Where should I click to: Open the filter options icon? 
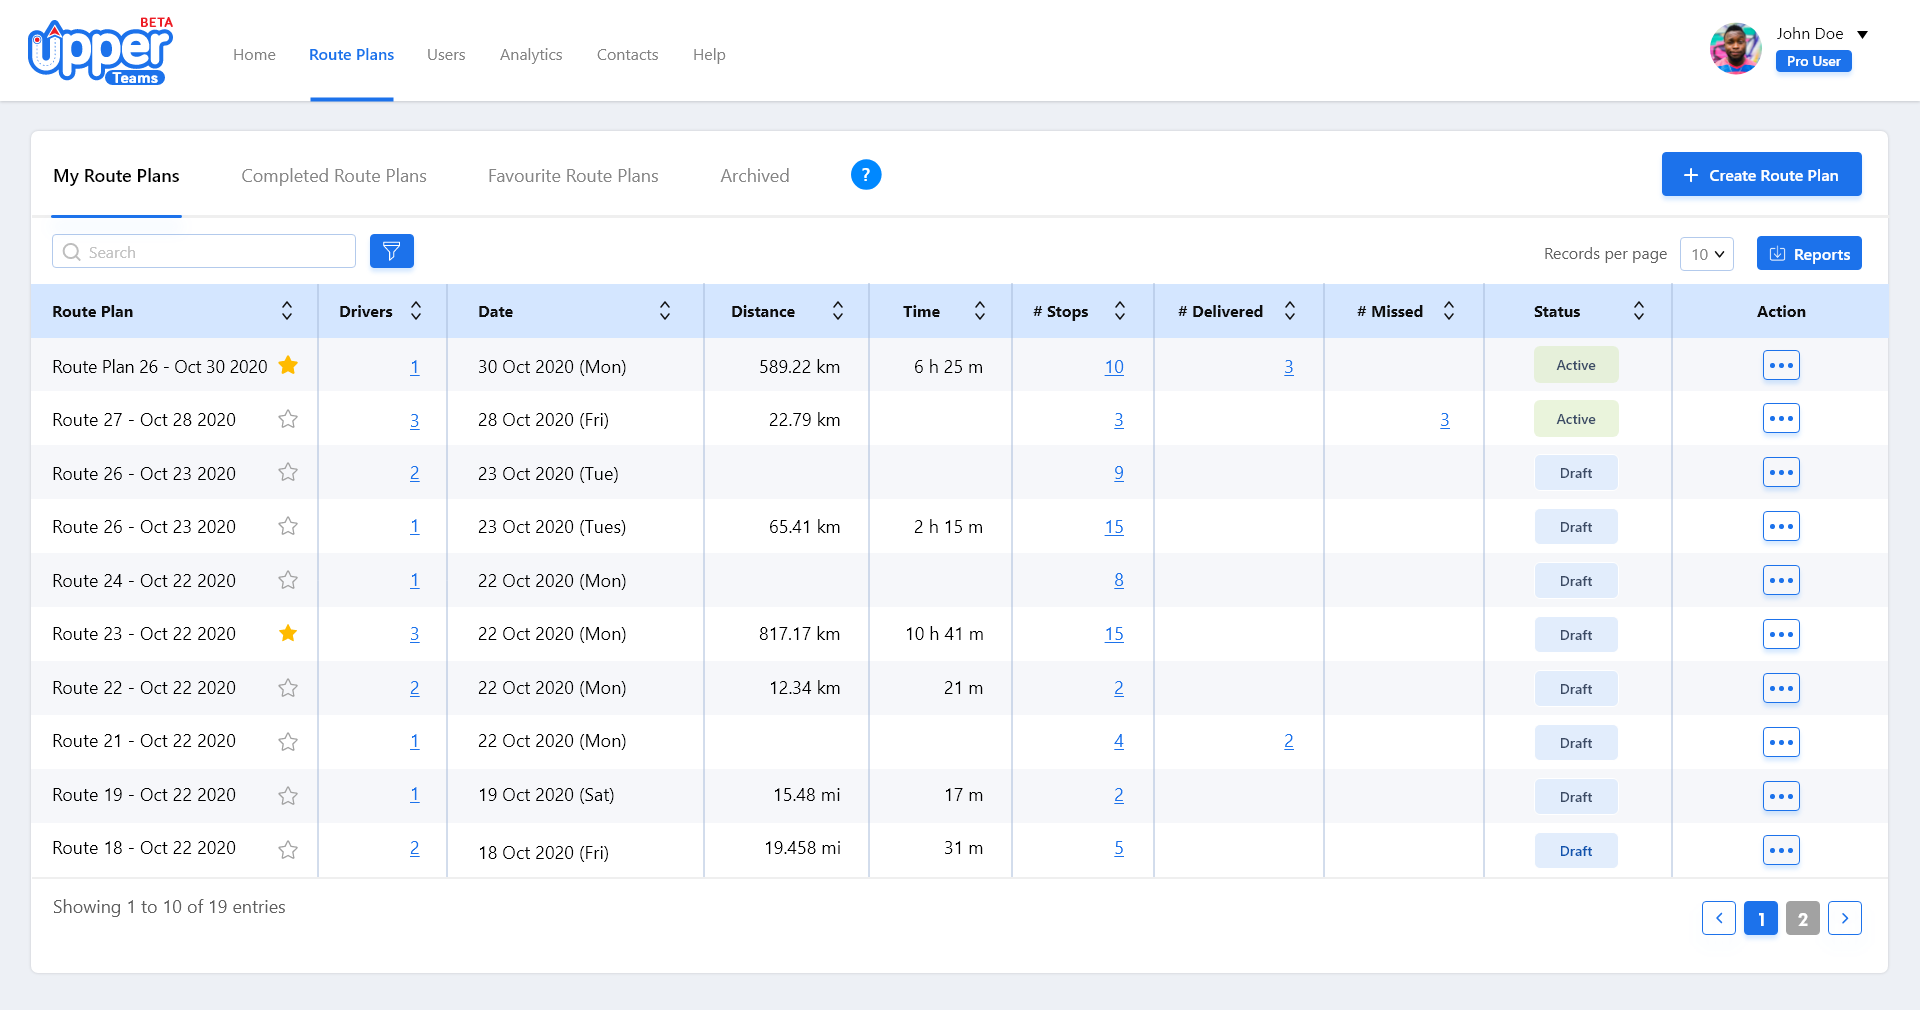pos(391,251)
